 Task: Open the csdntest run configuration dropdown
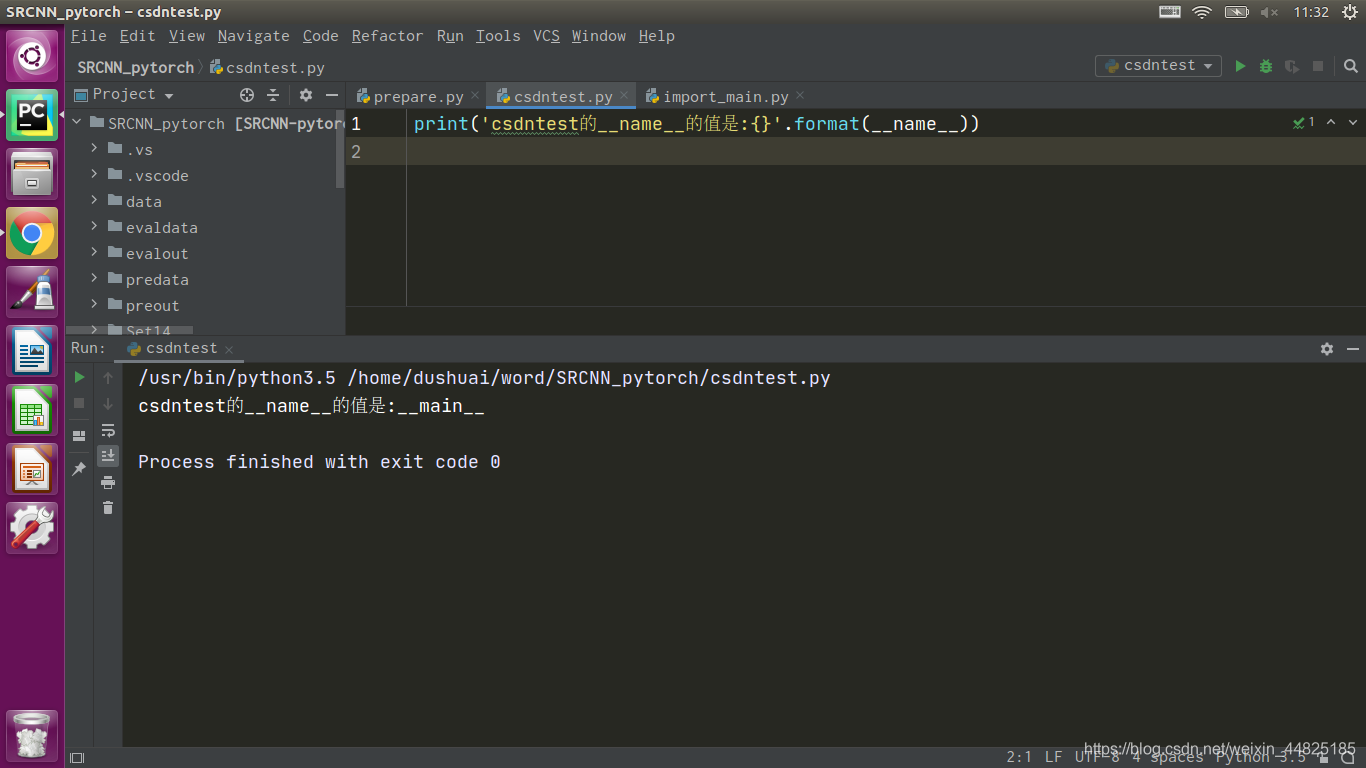pos(1158,66)
